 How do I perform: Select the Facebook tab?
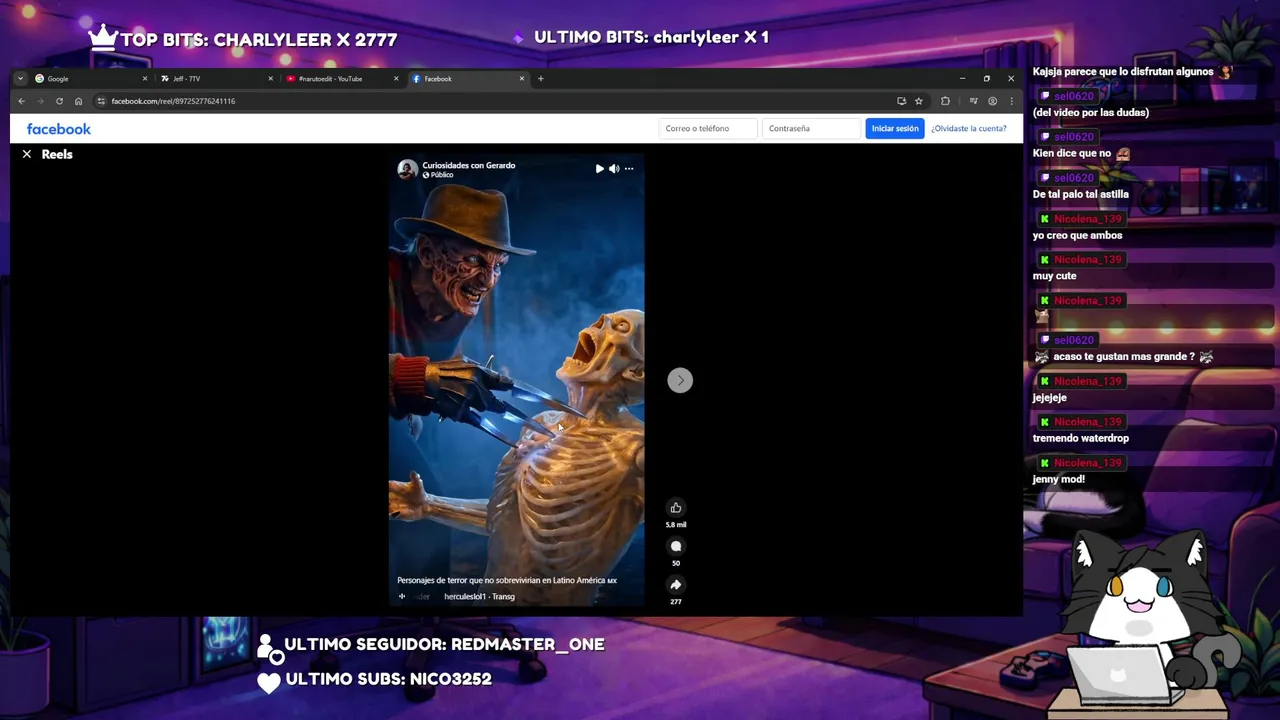tap(468, 79)
